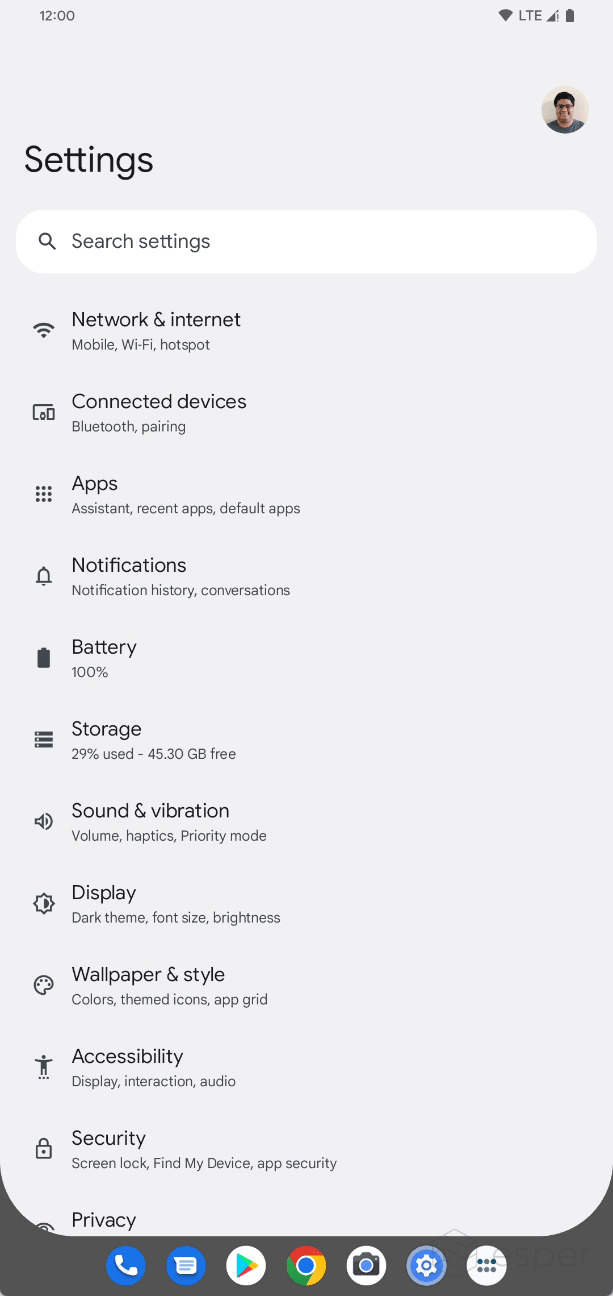Open the app drawer dots icon
The width and height of the screenshot is (613, 1296).
pos(486,1266)
